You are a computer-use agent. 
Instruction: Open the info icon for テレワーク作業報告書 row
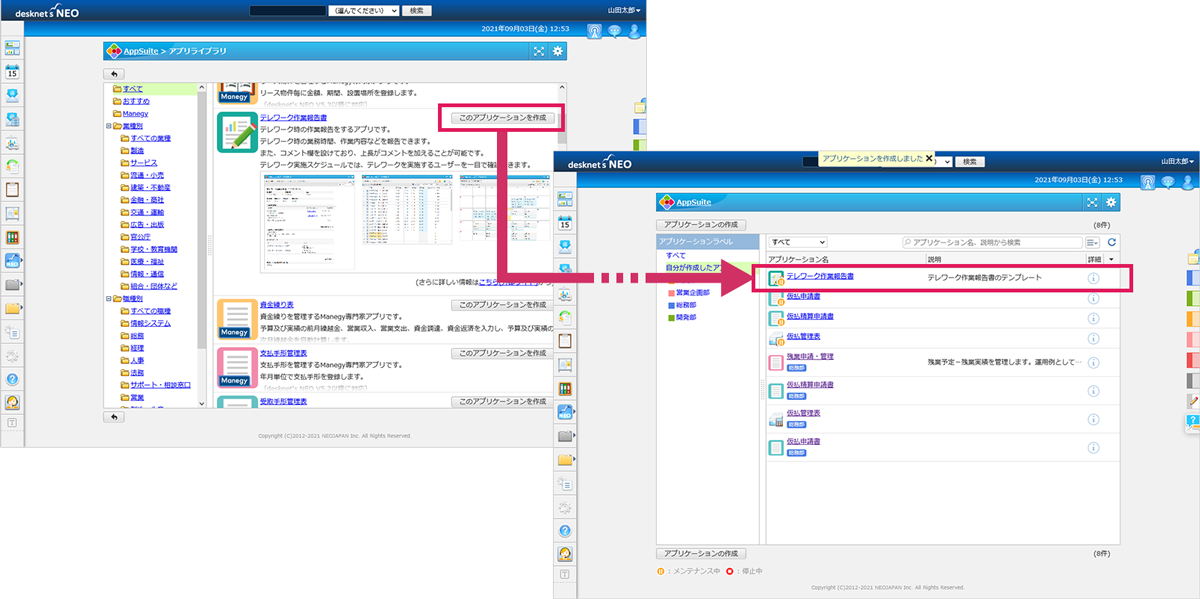click(x=1093, y=279)
